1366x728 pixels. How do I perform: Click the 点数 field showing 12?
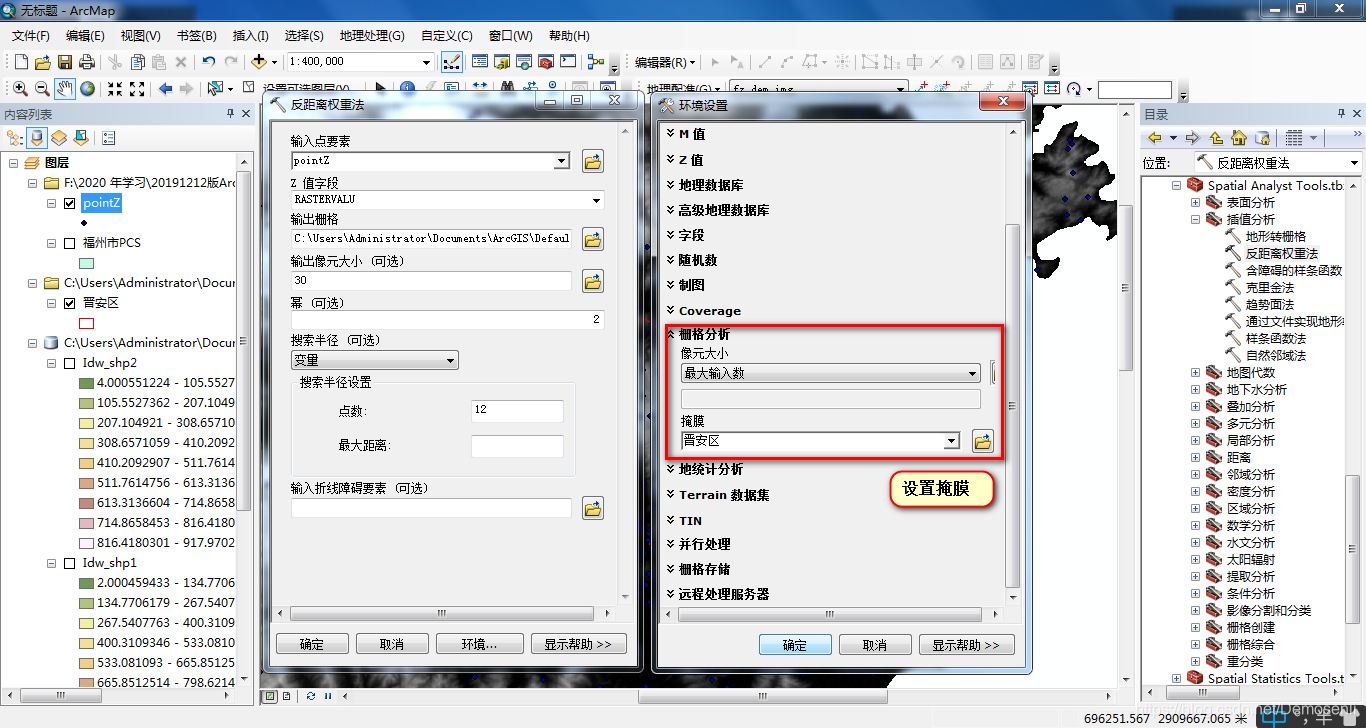tap(517, 411)
